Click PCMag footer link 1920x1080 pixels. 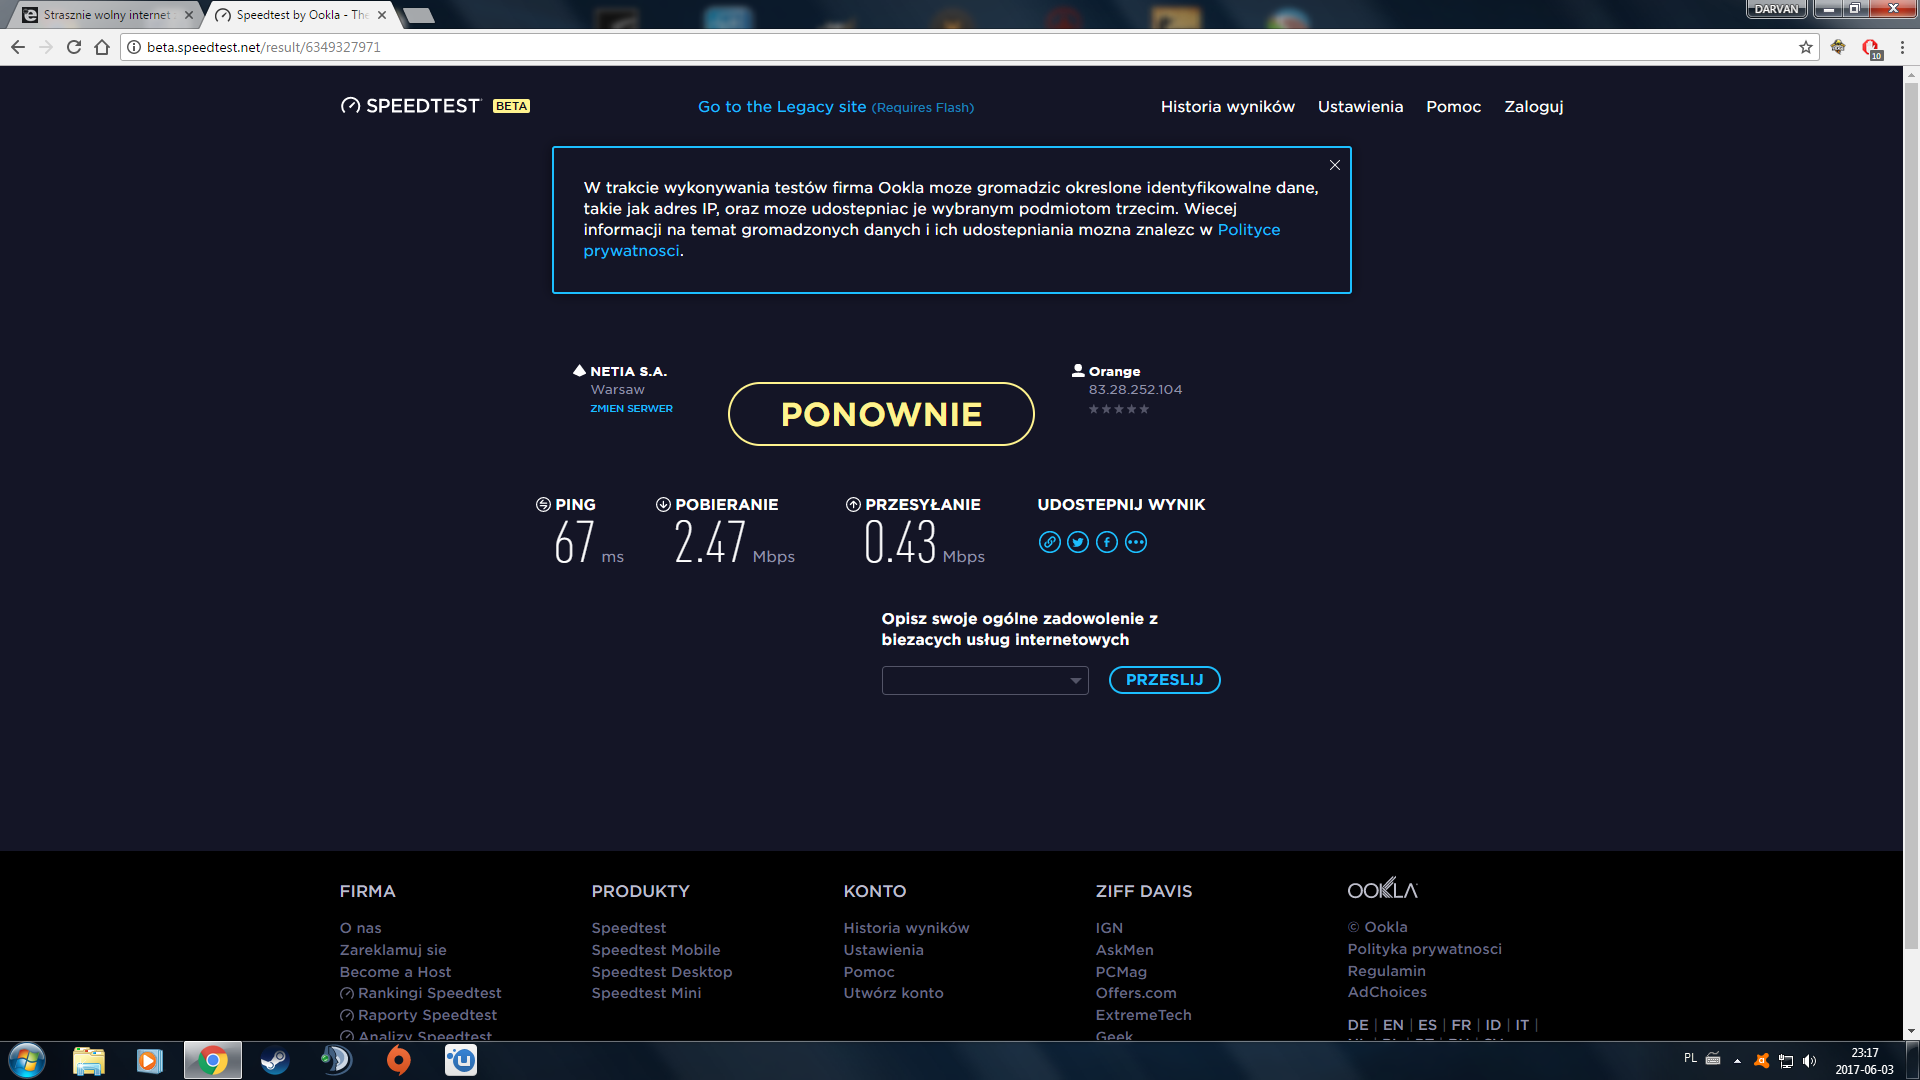point(1121,972)
